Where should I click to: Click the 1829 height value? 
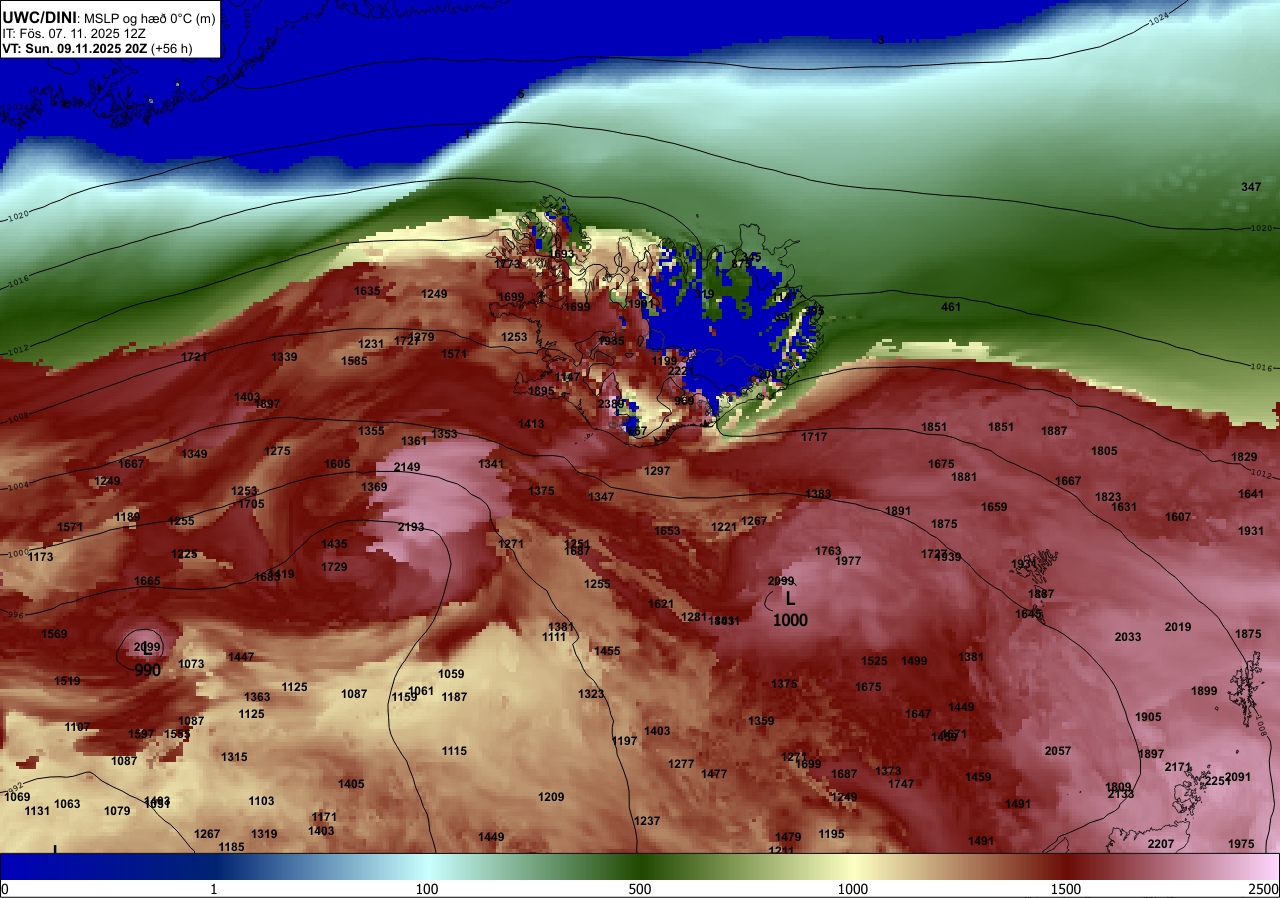[x=1244, y=457]
